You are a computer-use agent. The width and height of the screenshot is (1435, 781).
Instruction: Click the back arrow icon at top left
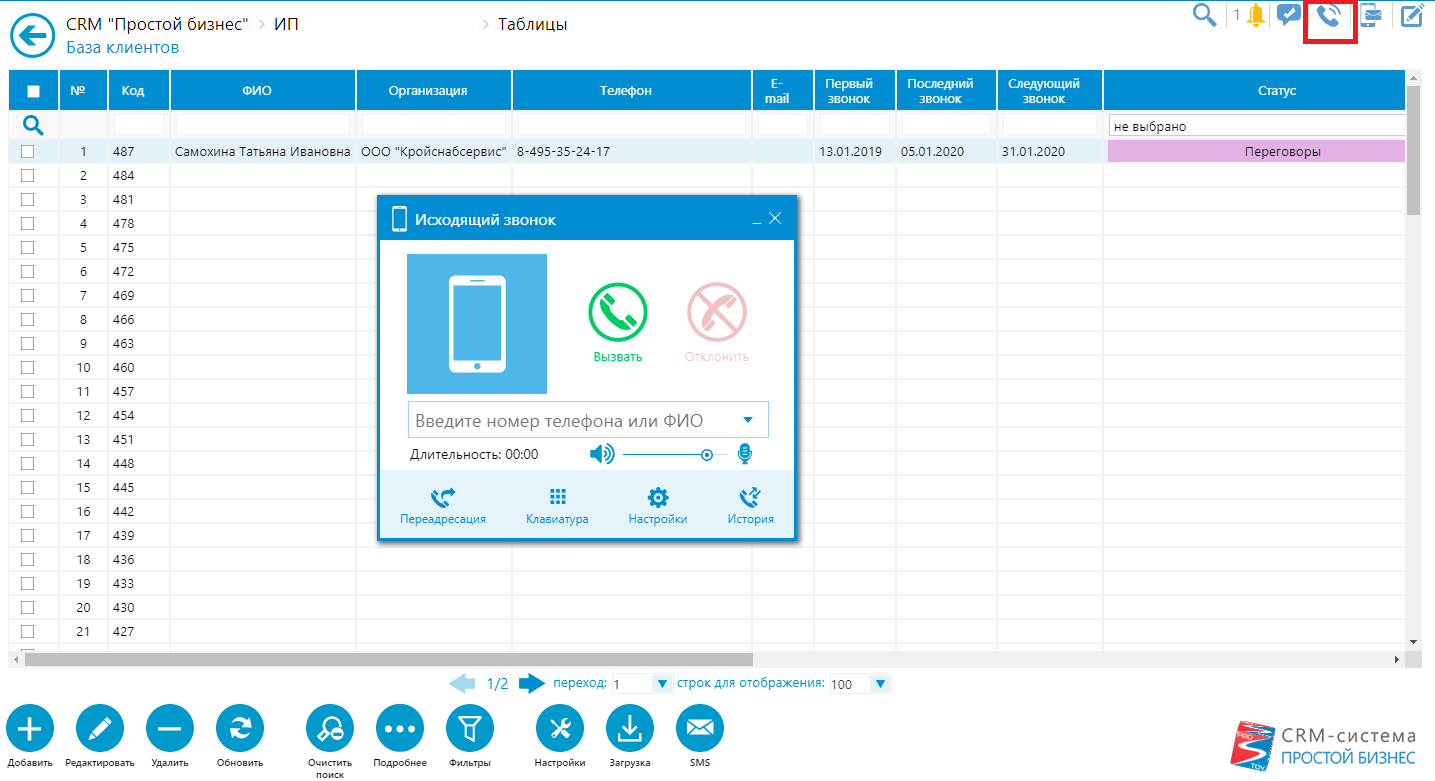point(33,37)
